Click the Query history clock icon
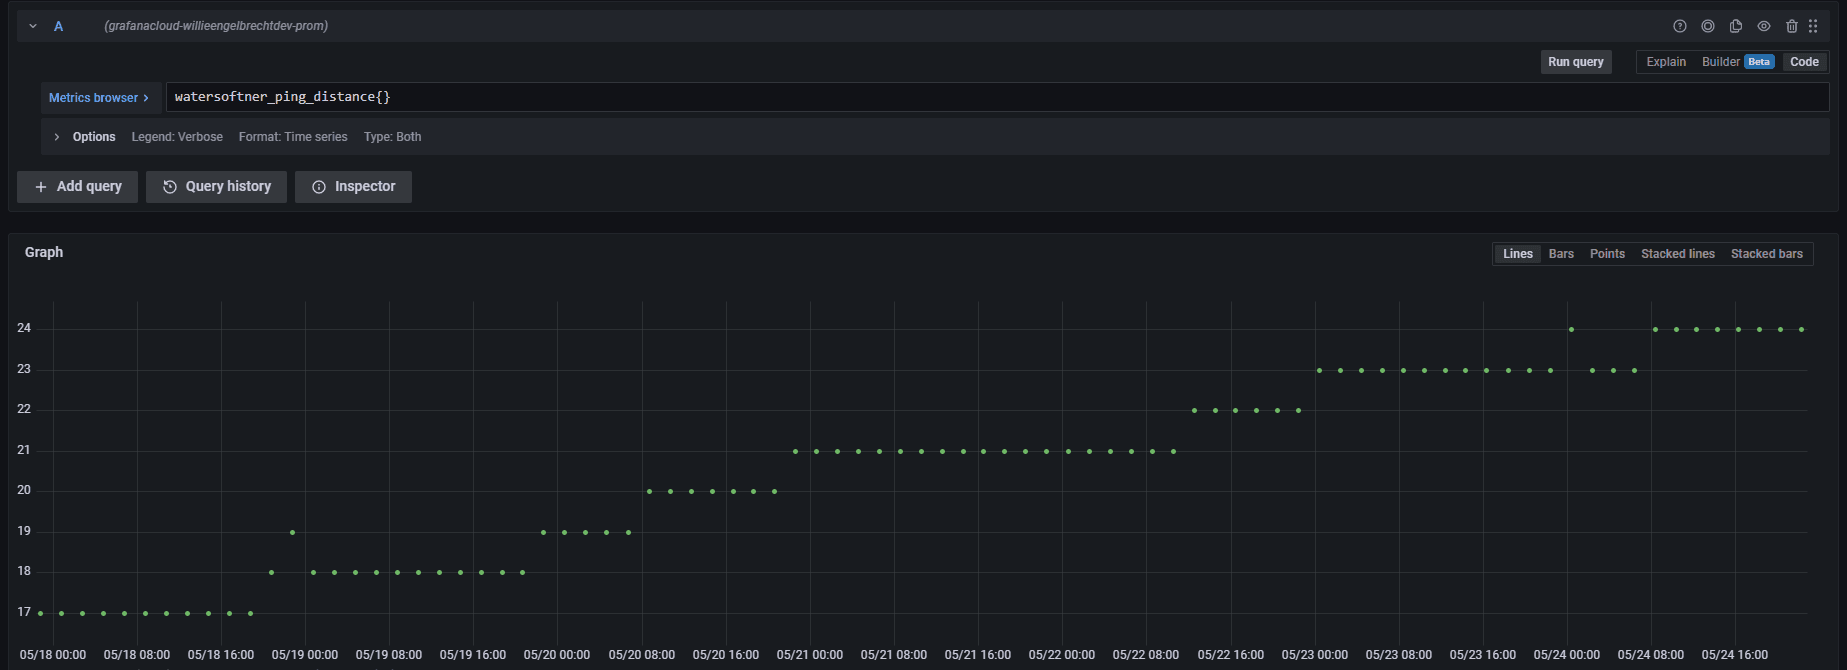The width and height of the screenshot is (1847, 670). tap(170, 187)
